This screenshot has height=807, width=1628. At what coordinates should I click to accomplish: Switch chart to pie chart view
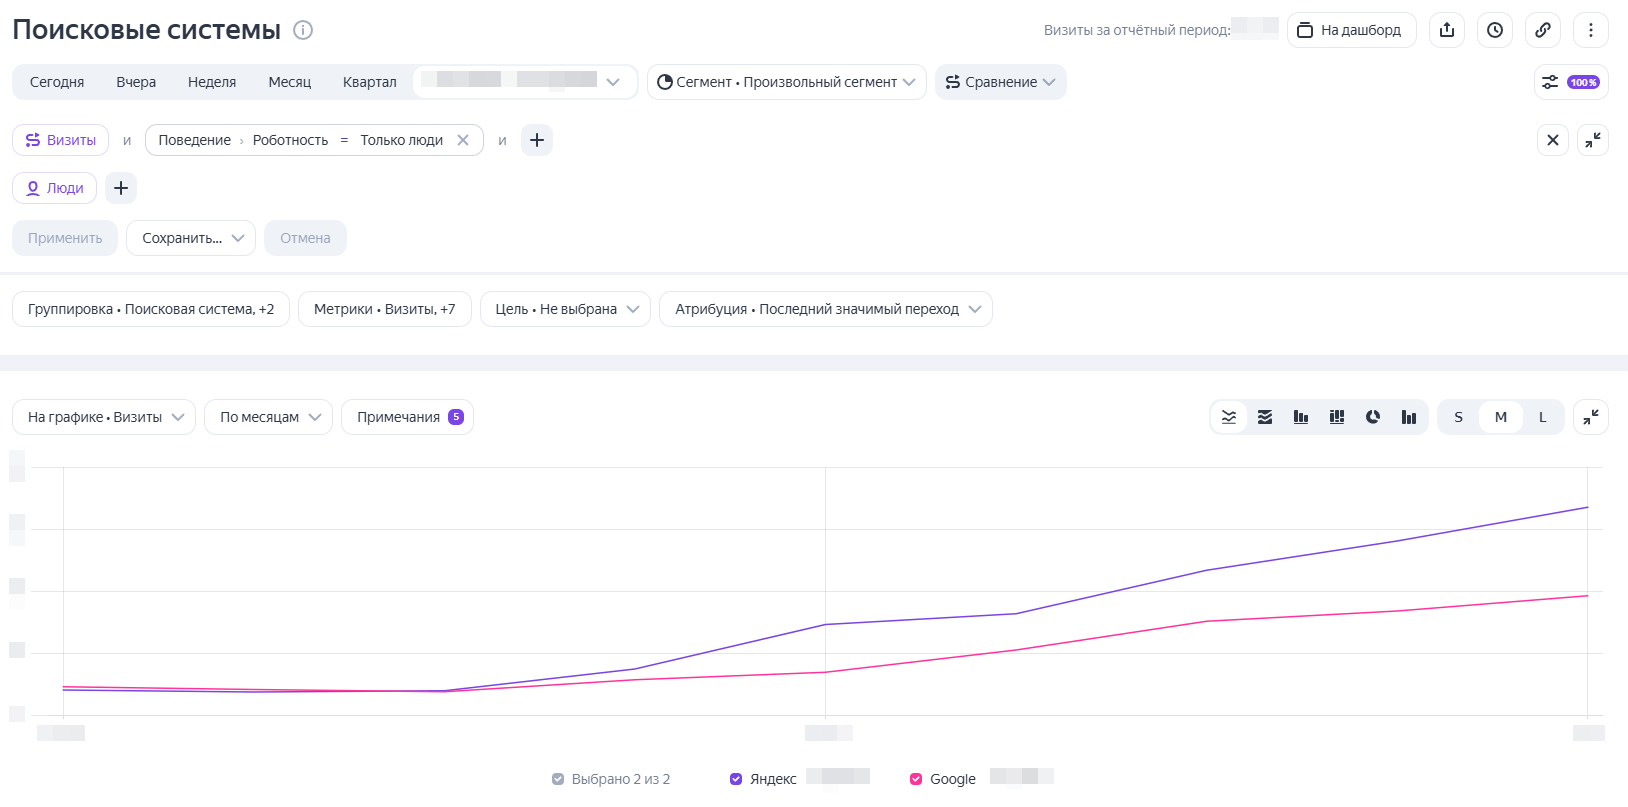tap(1373, 417)
